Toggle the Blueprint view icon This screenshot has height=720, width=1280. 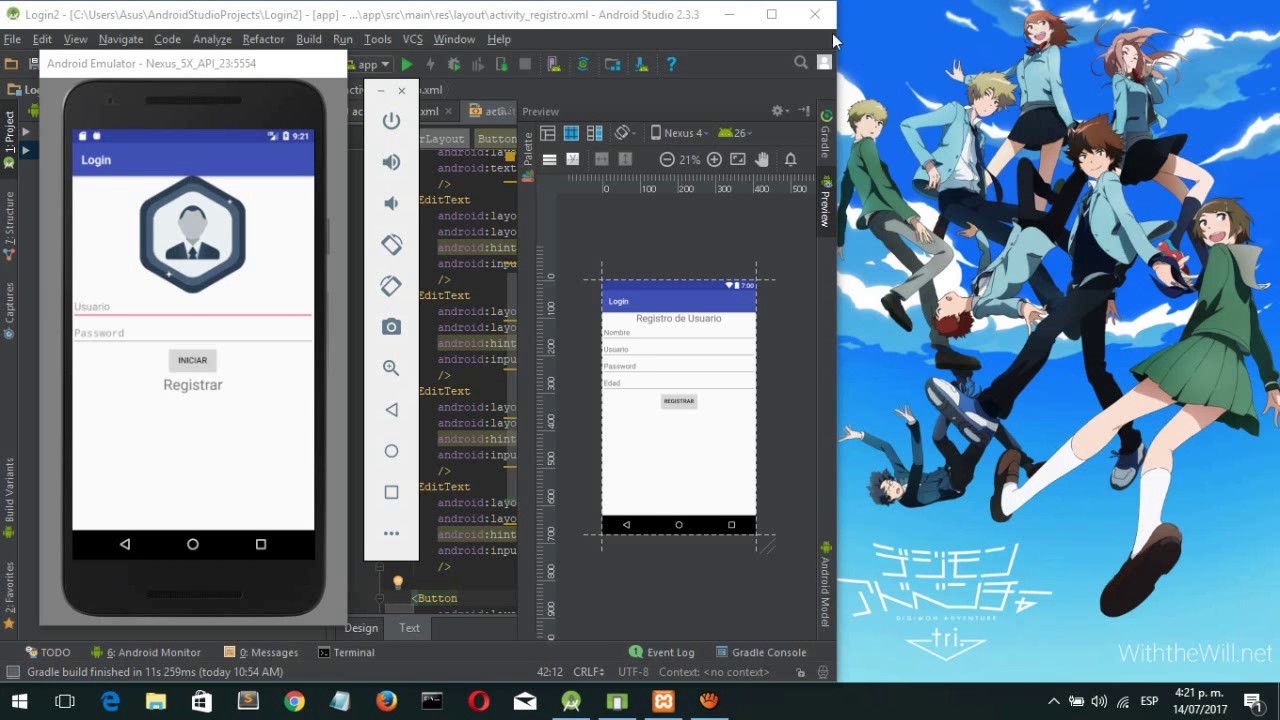[x=571, y=133]
